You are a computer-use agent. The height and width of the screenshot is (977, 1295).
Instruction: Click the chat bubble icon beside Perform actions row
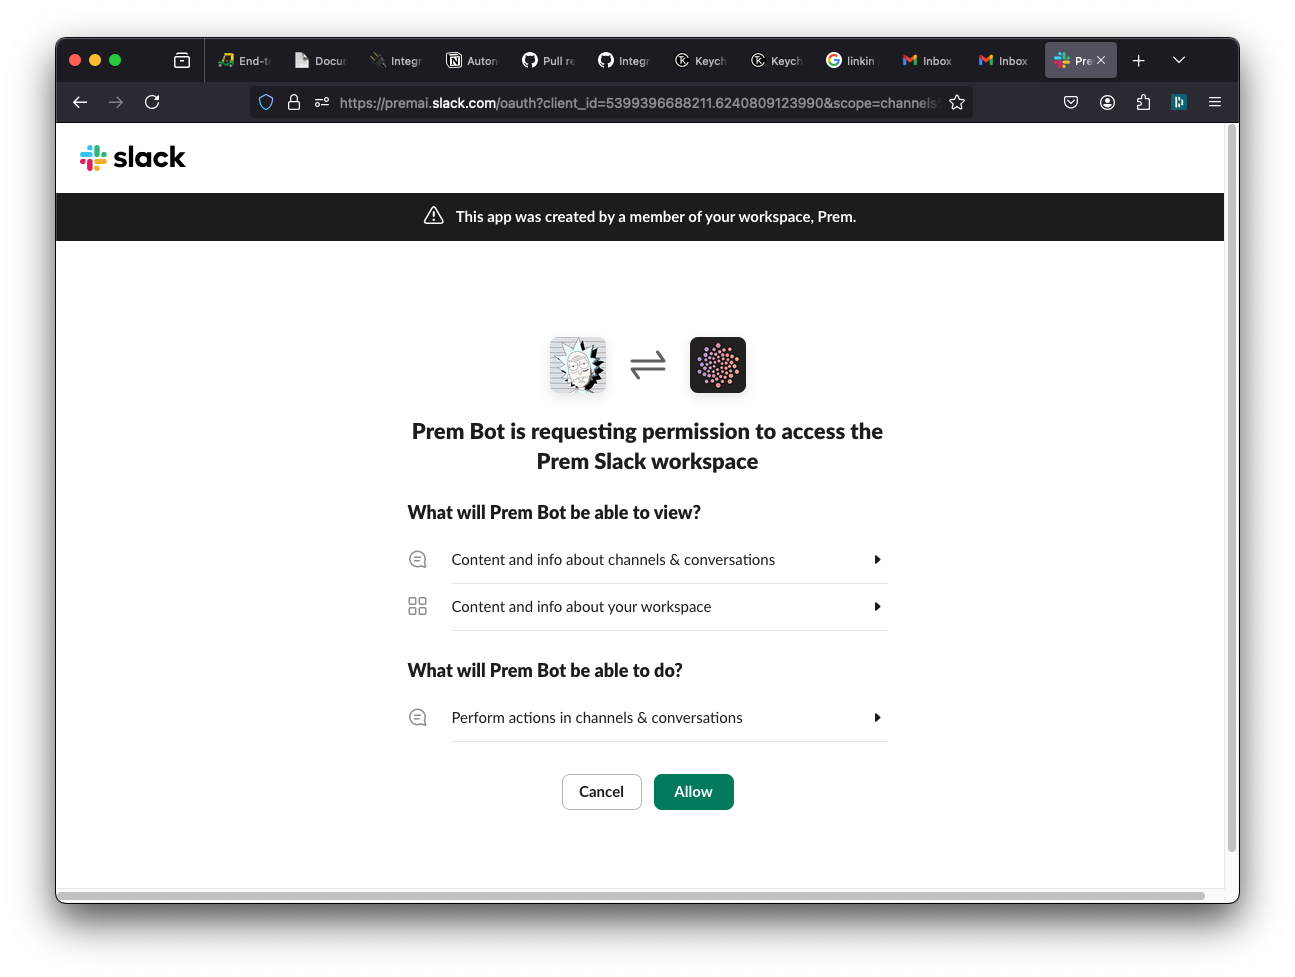(x=418, y=718)
